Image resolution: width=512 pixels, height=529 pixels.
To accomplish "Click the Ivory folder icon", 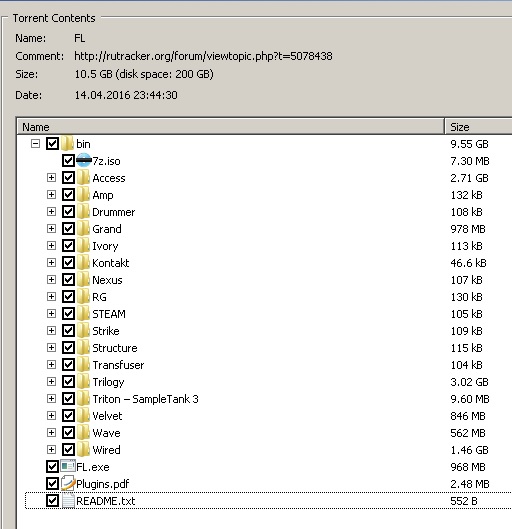I will [x=83, y=246].
